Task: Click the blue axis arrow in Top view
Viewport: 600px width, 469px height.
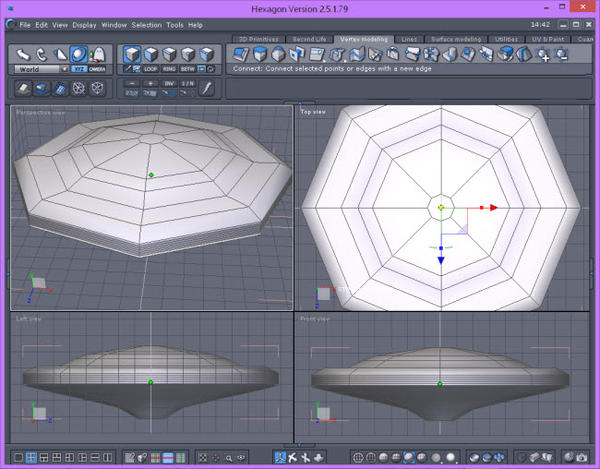Action: pos(441,261)
